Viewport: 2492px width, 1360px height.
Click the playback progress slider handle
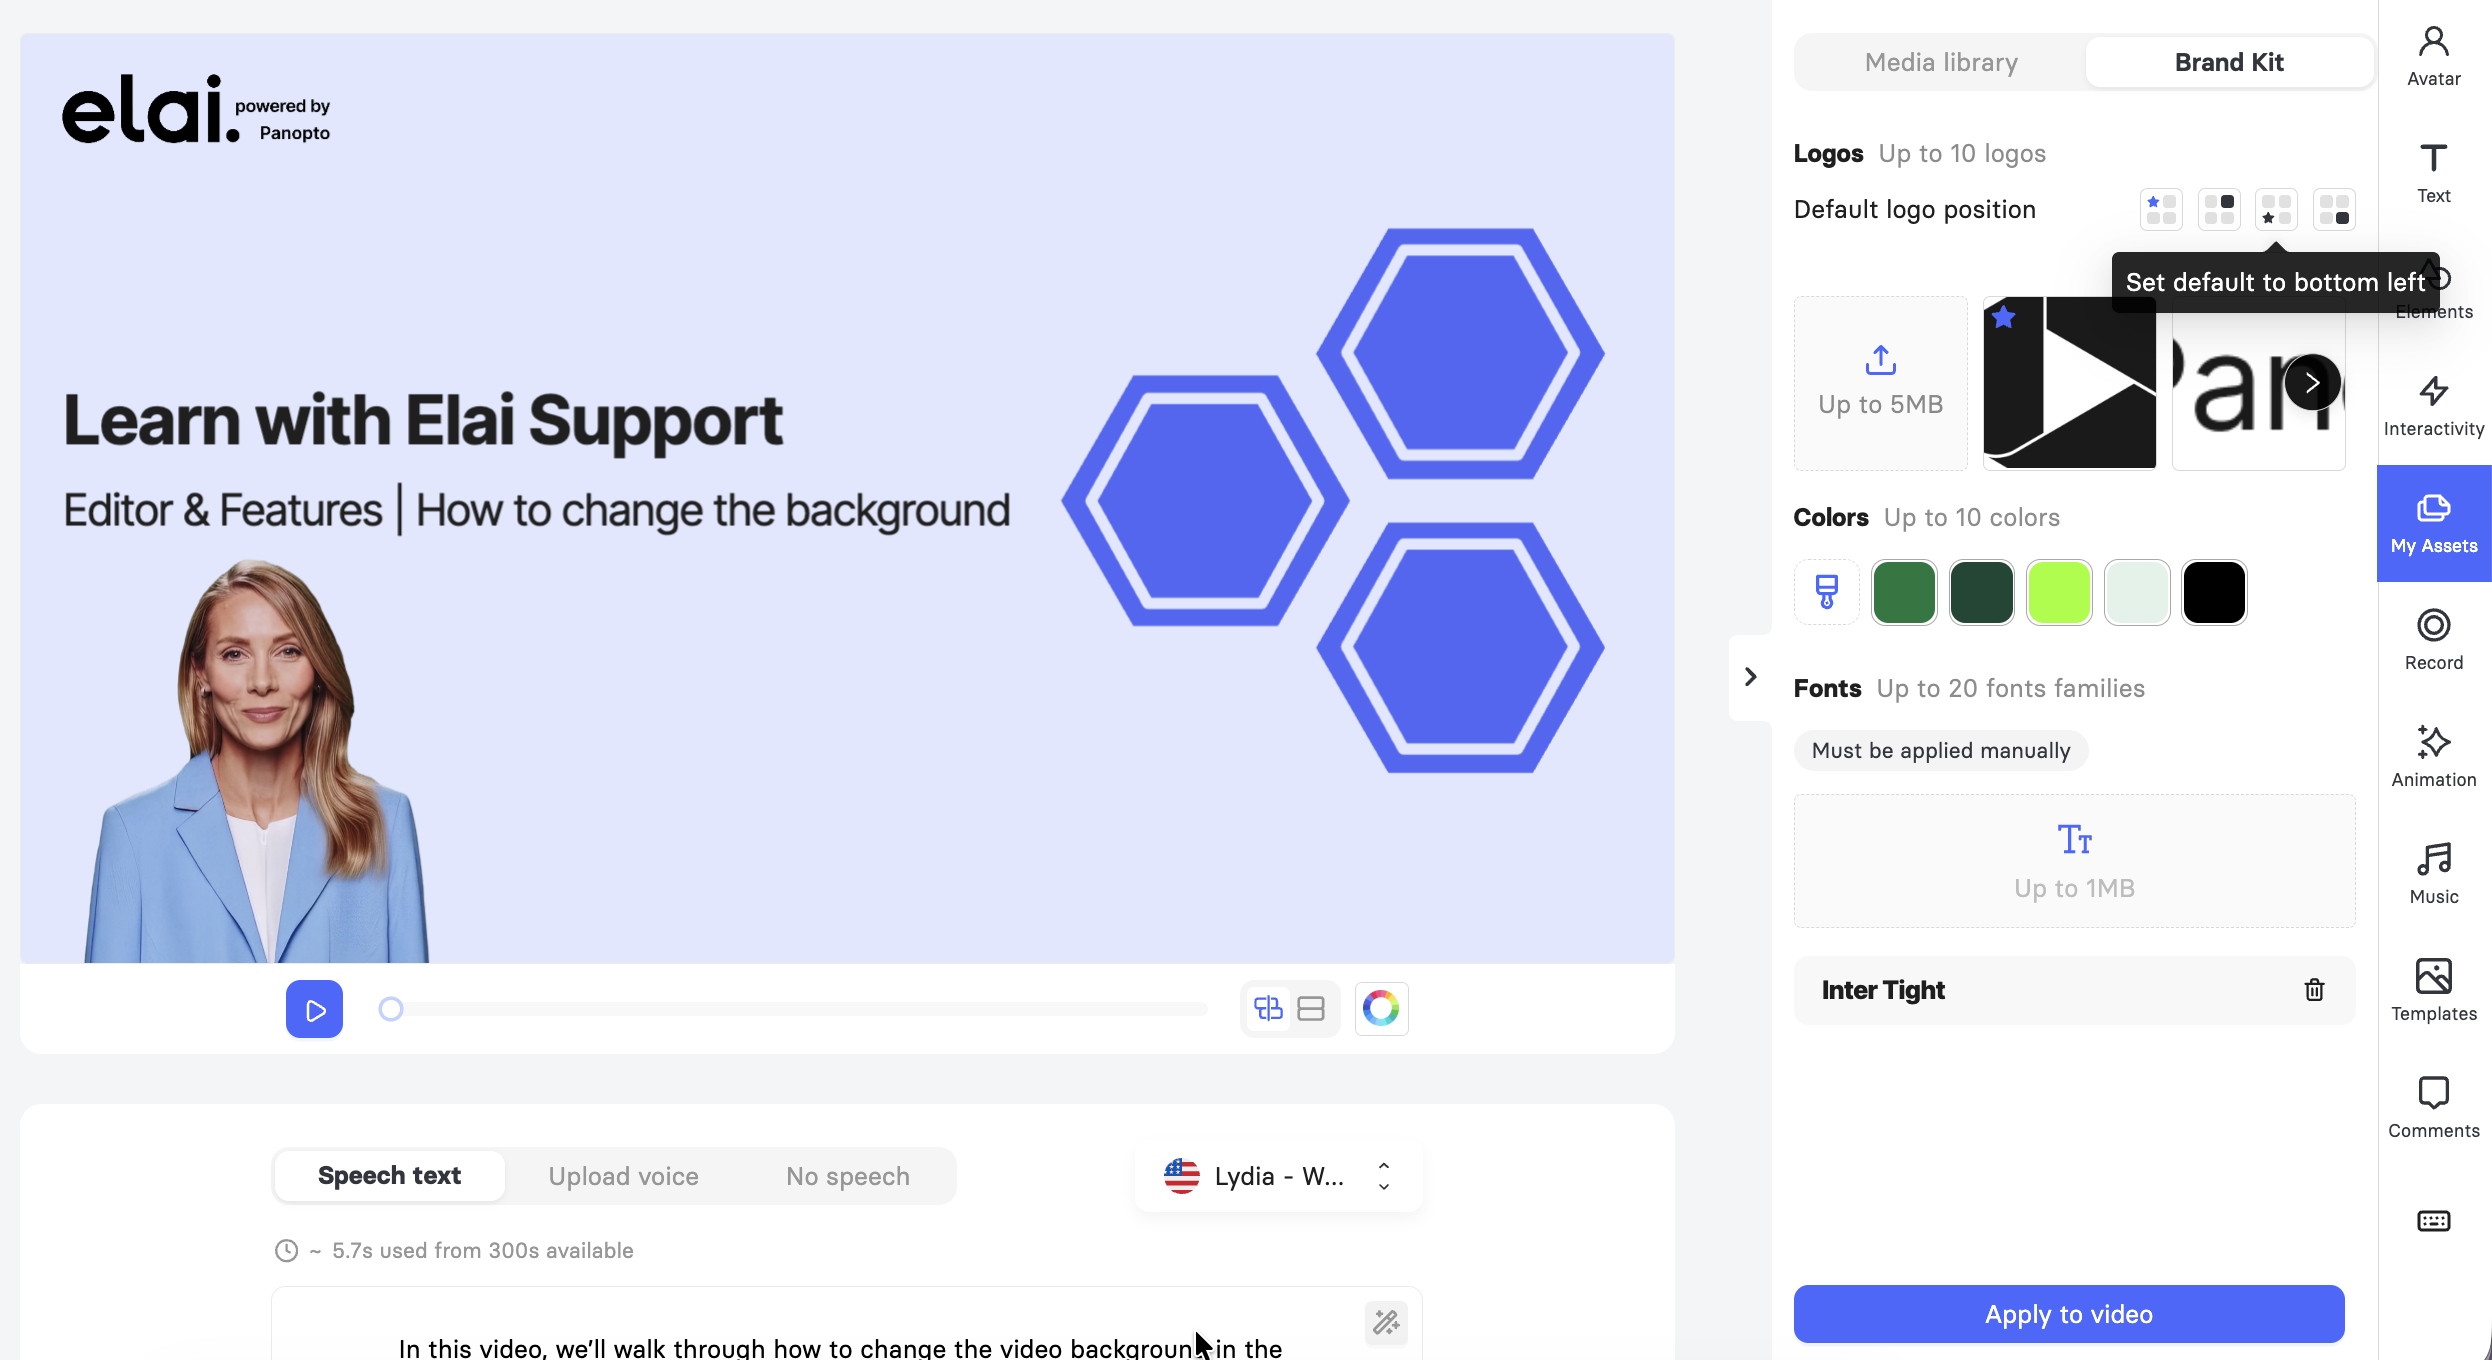(391, 1009)
